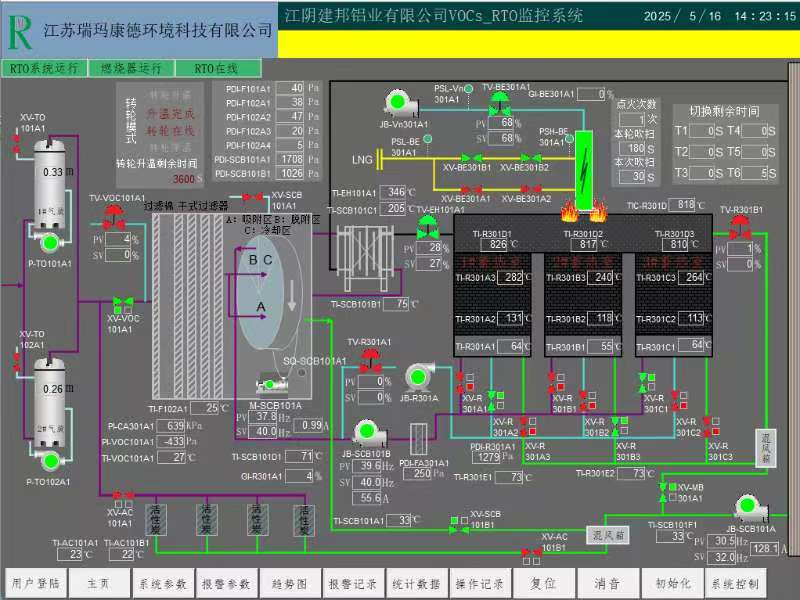Viewport: 800px width, 600px height.
Task: Toggle the XV-SCB101A1 red shutoff valve
Action: click(x=254, y=196)
